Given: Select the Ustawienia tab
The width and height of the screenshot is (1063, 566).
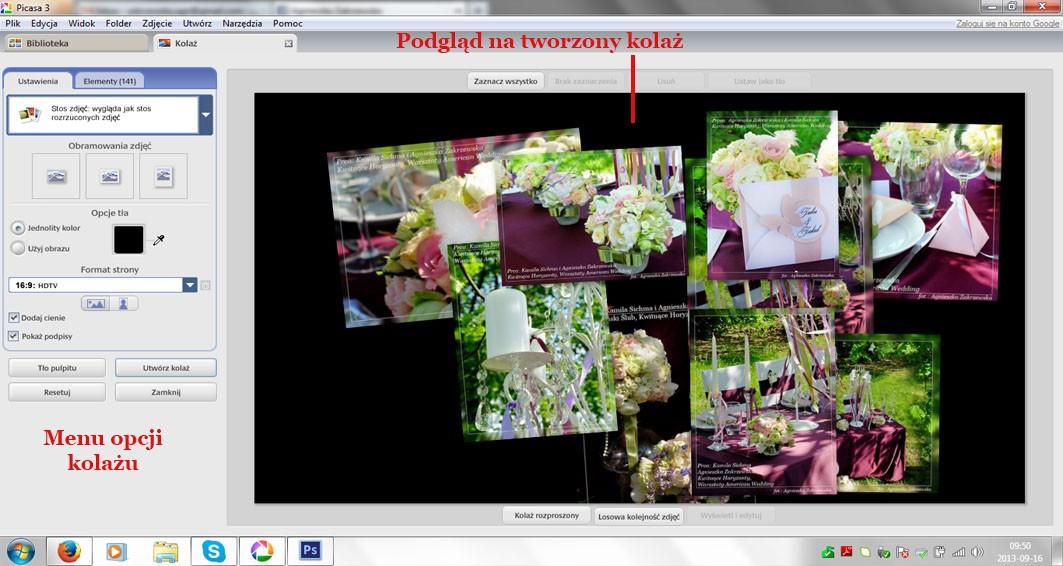Looking at the screenshot, I should pyautogui.click(x=38, y=81).
